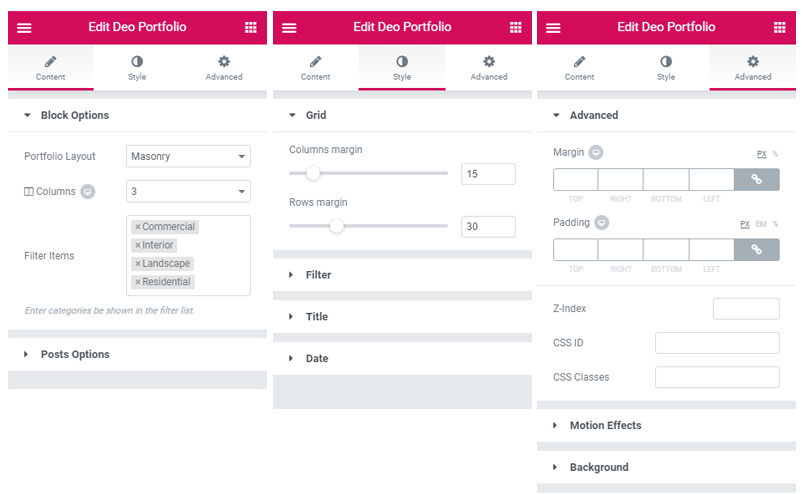Click widgets grid icon in the right panel
Image resolution: width=804 pixels, height=494 pixels.
pos(779,27)
